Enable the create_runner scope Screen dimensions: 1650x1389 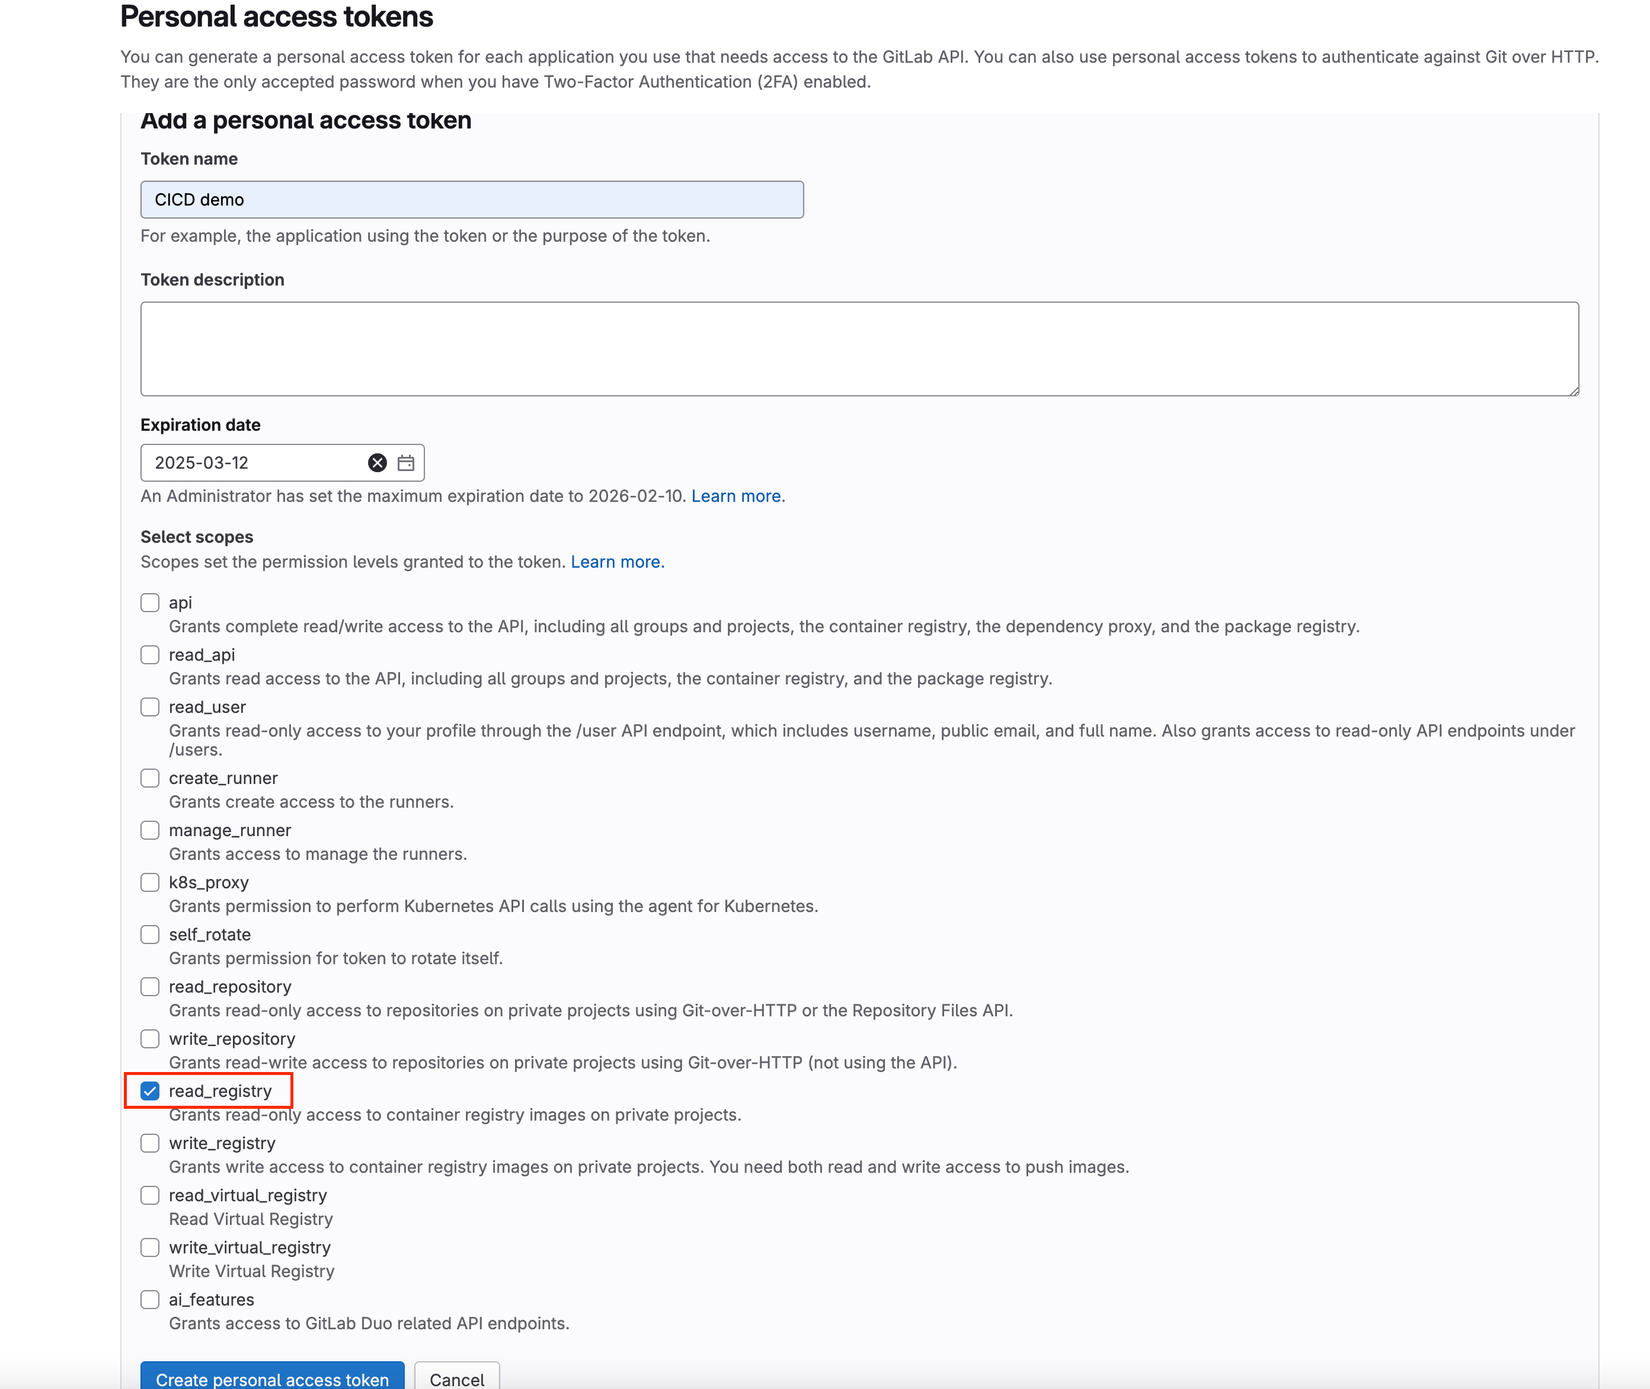[x=150, y=778]
